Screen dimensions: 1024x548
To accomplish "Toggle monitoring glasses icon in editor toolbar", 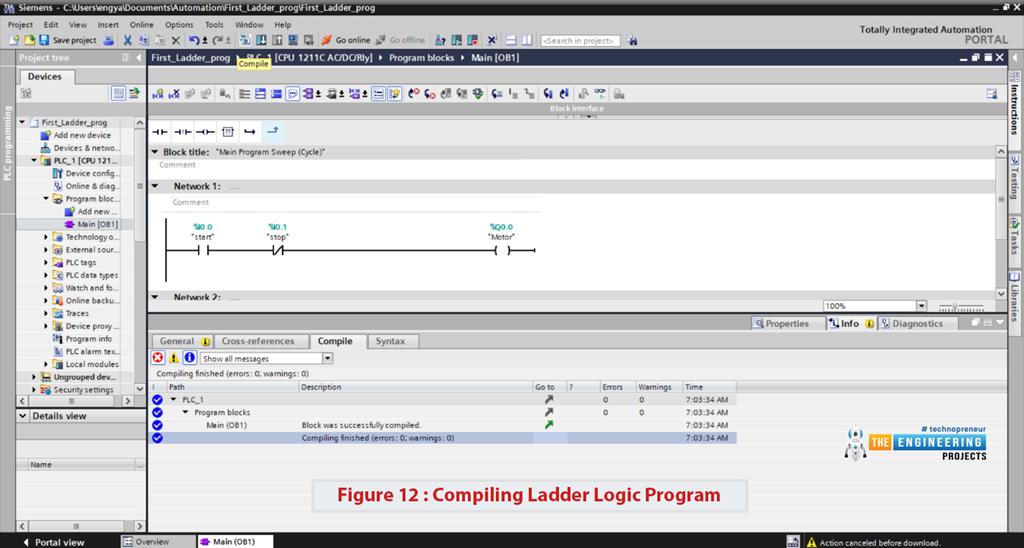I will [x=600, y=94].
